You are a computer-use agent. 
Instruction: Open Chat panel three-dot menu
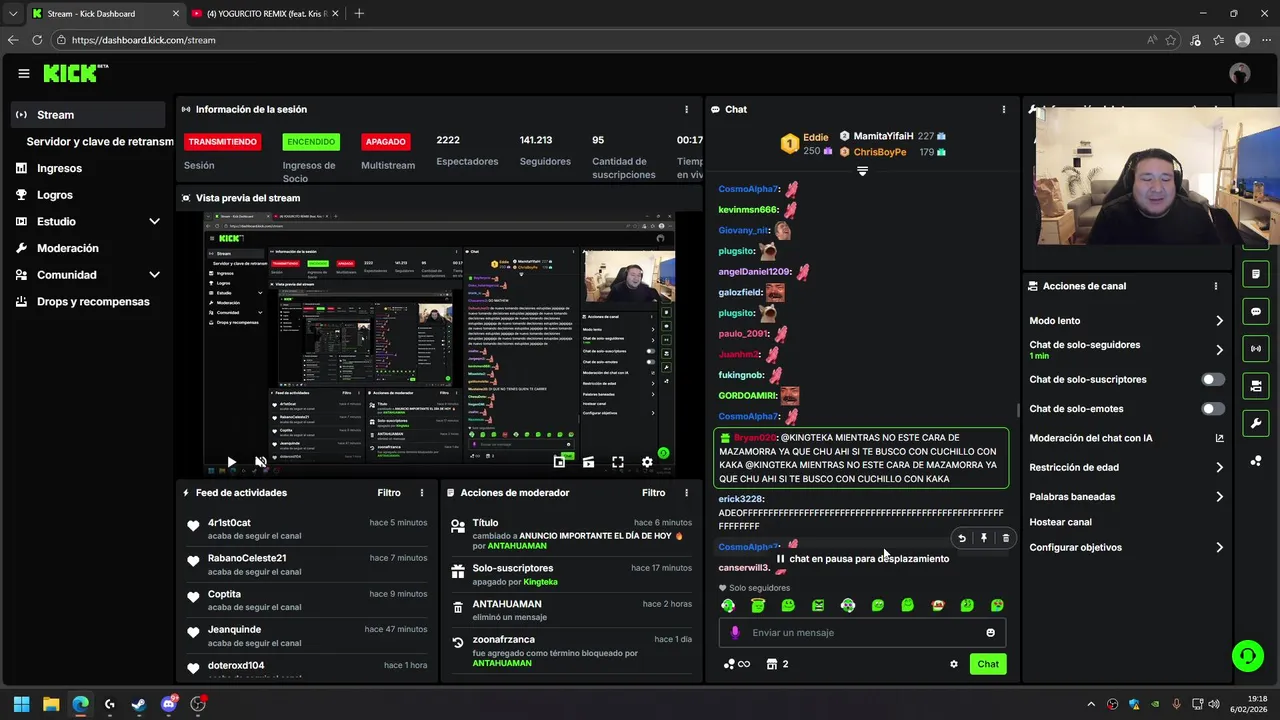(1004, 109)
